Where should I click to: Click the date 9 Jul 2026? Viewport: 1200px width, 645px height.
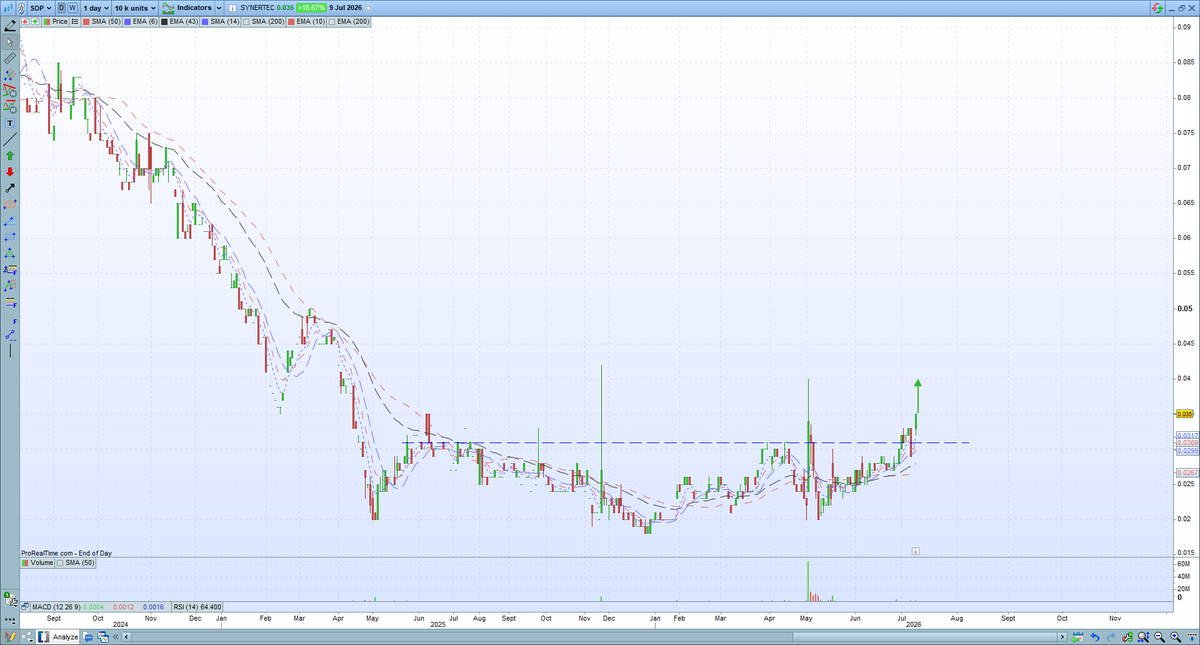345,7
